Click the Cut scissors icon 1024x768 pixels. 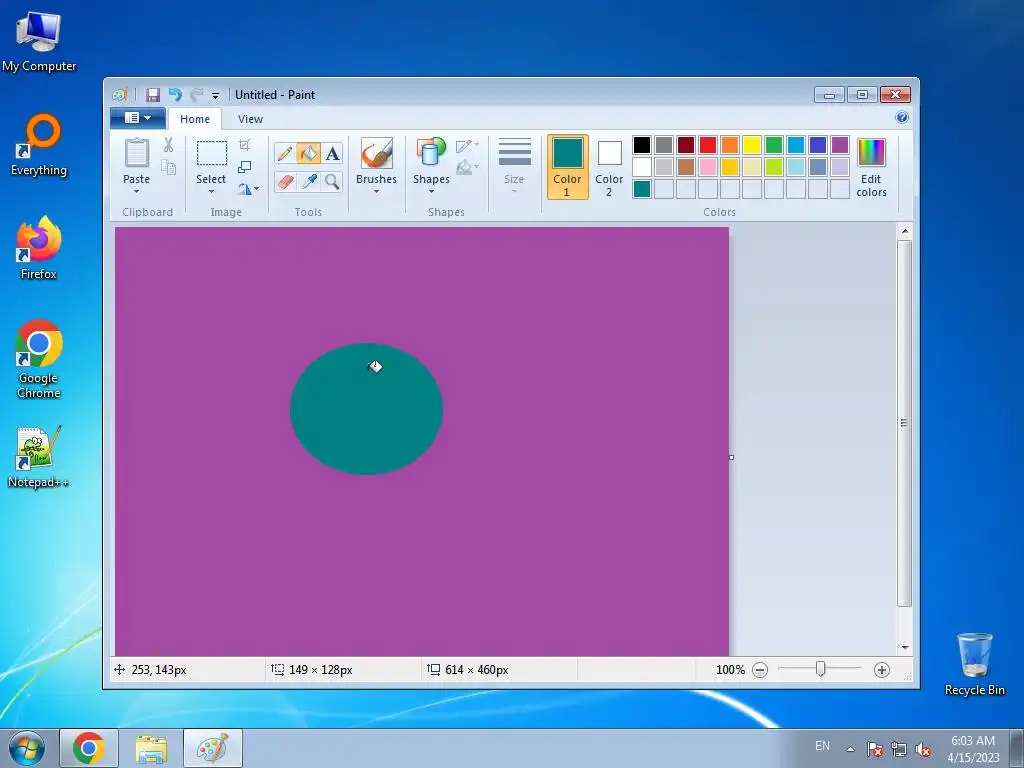[168, 145]
